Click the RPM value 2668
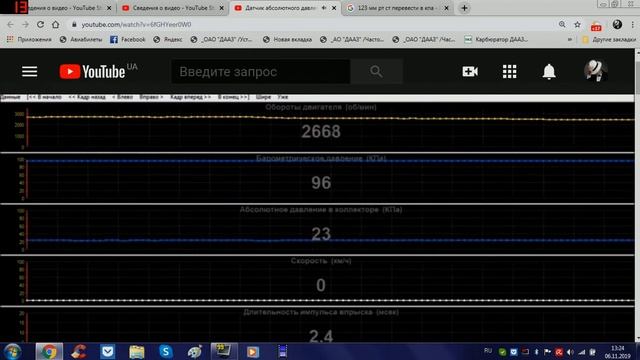This screenshot has width=640, height=360. (x=321, y=131)
